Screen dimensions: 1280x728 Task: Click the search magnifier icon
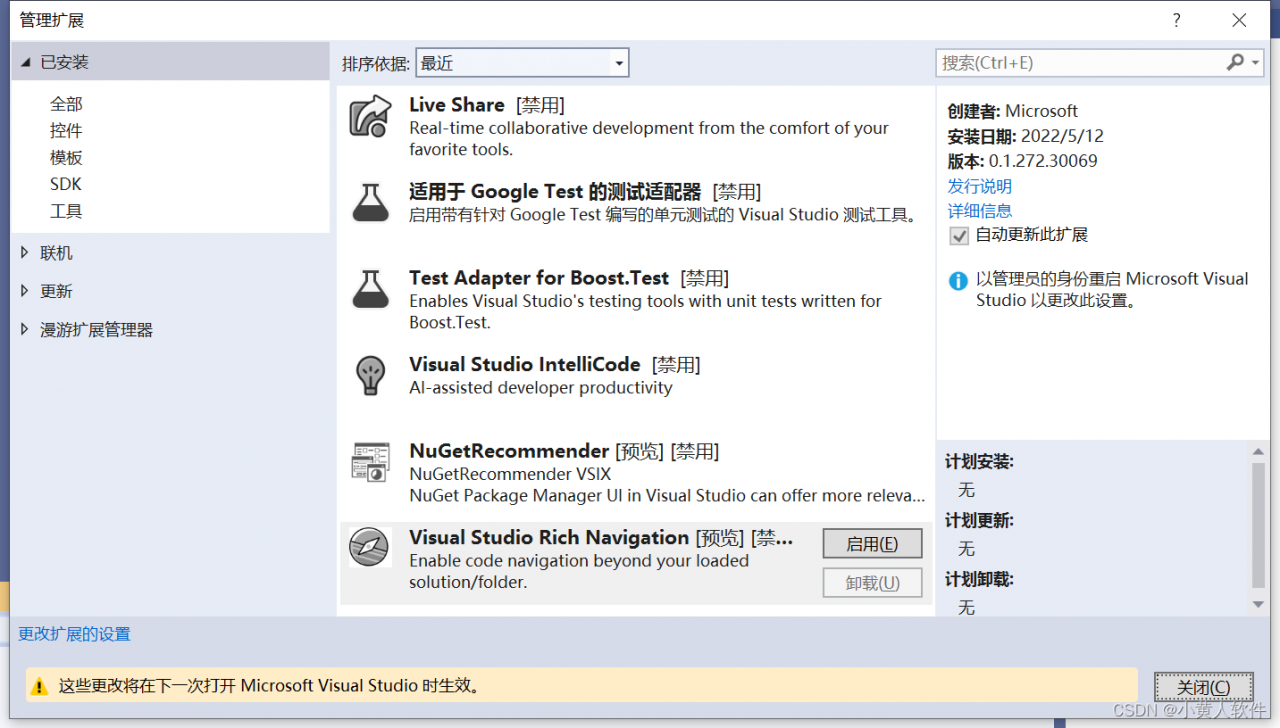tap(1236, 62)
